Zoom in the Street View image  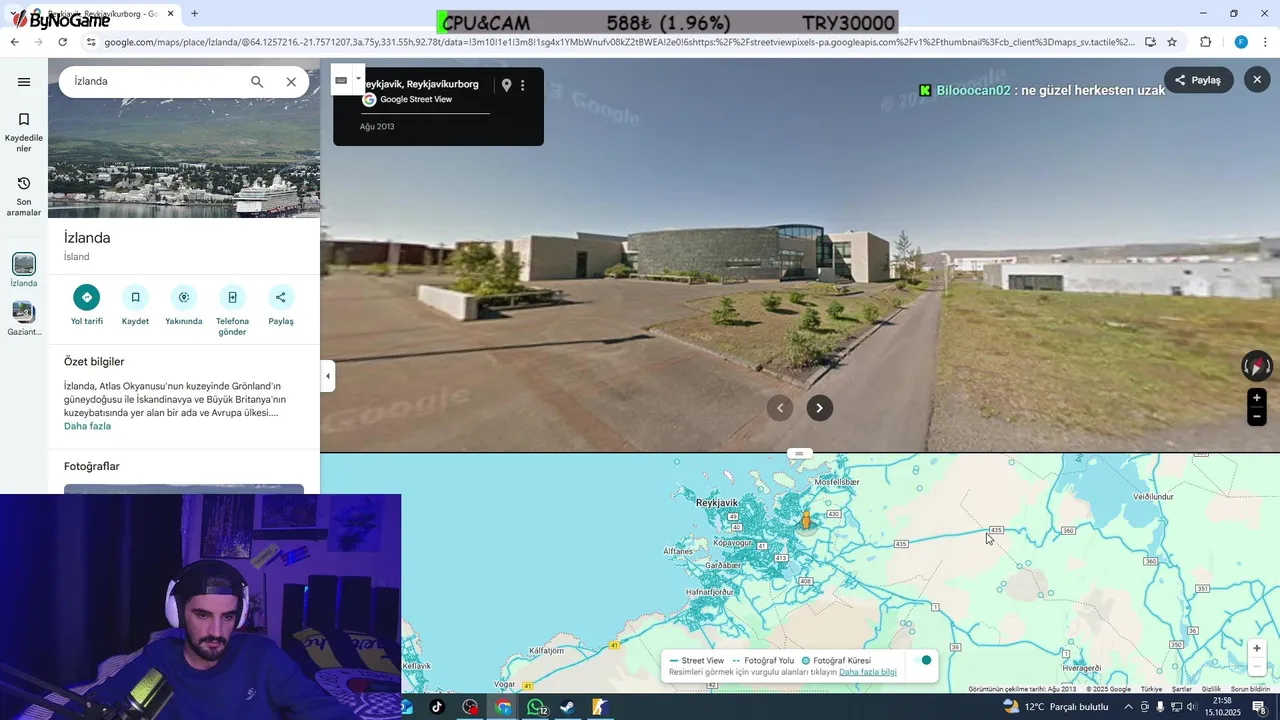coord(1257,398)
